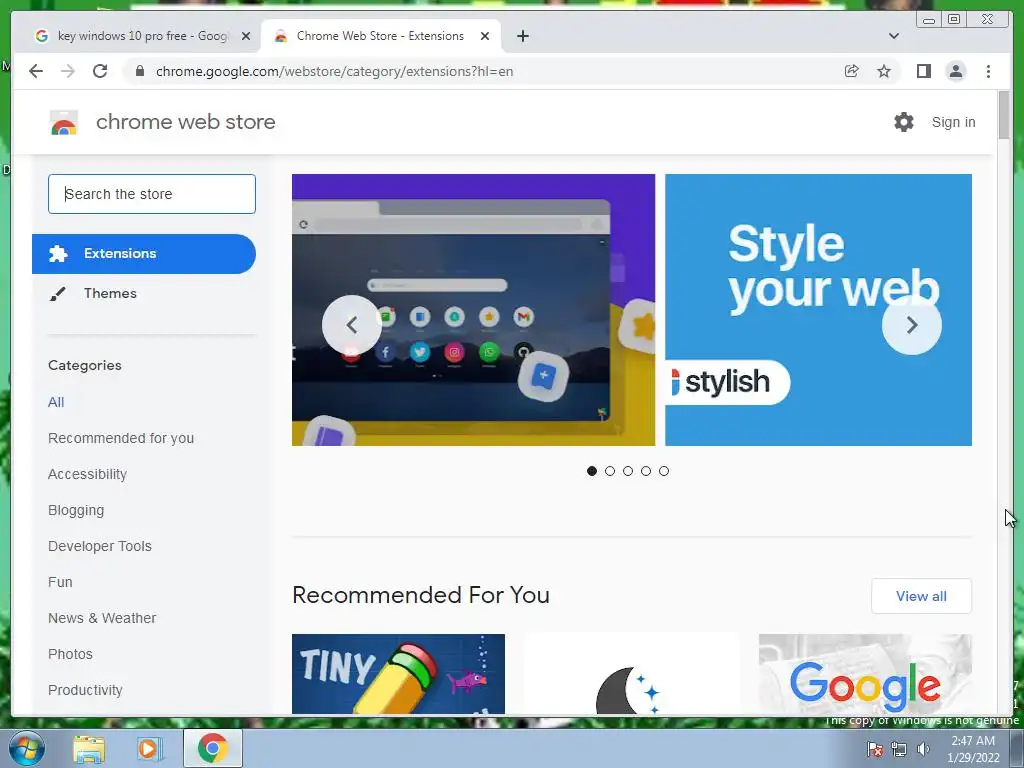The width and height of the screenshot is (1024, 768).
Task: Open the Windows Start menu
Action: 26,748
